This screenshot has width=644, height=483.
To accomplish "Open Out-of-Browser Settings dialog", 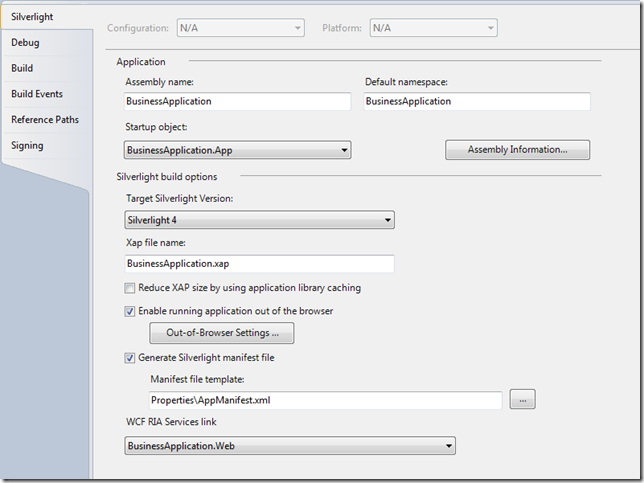I will [x=221, y=333].
